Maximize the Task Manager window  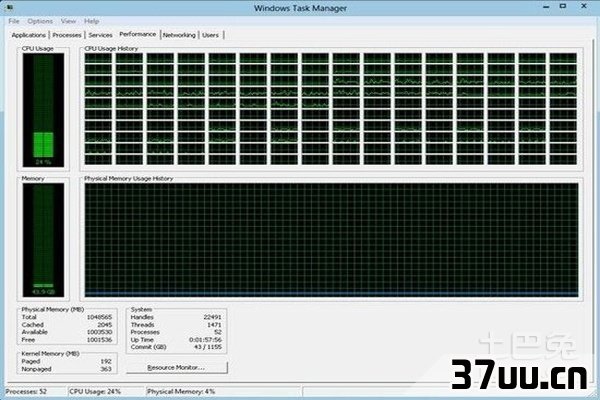click(x=563, y=7)
